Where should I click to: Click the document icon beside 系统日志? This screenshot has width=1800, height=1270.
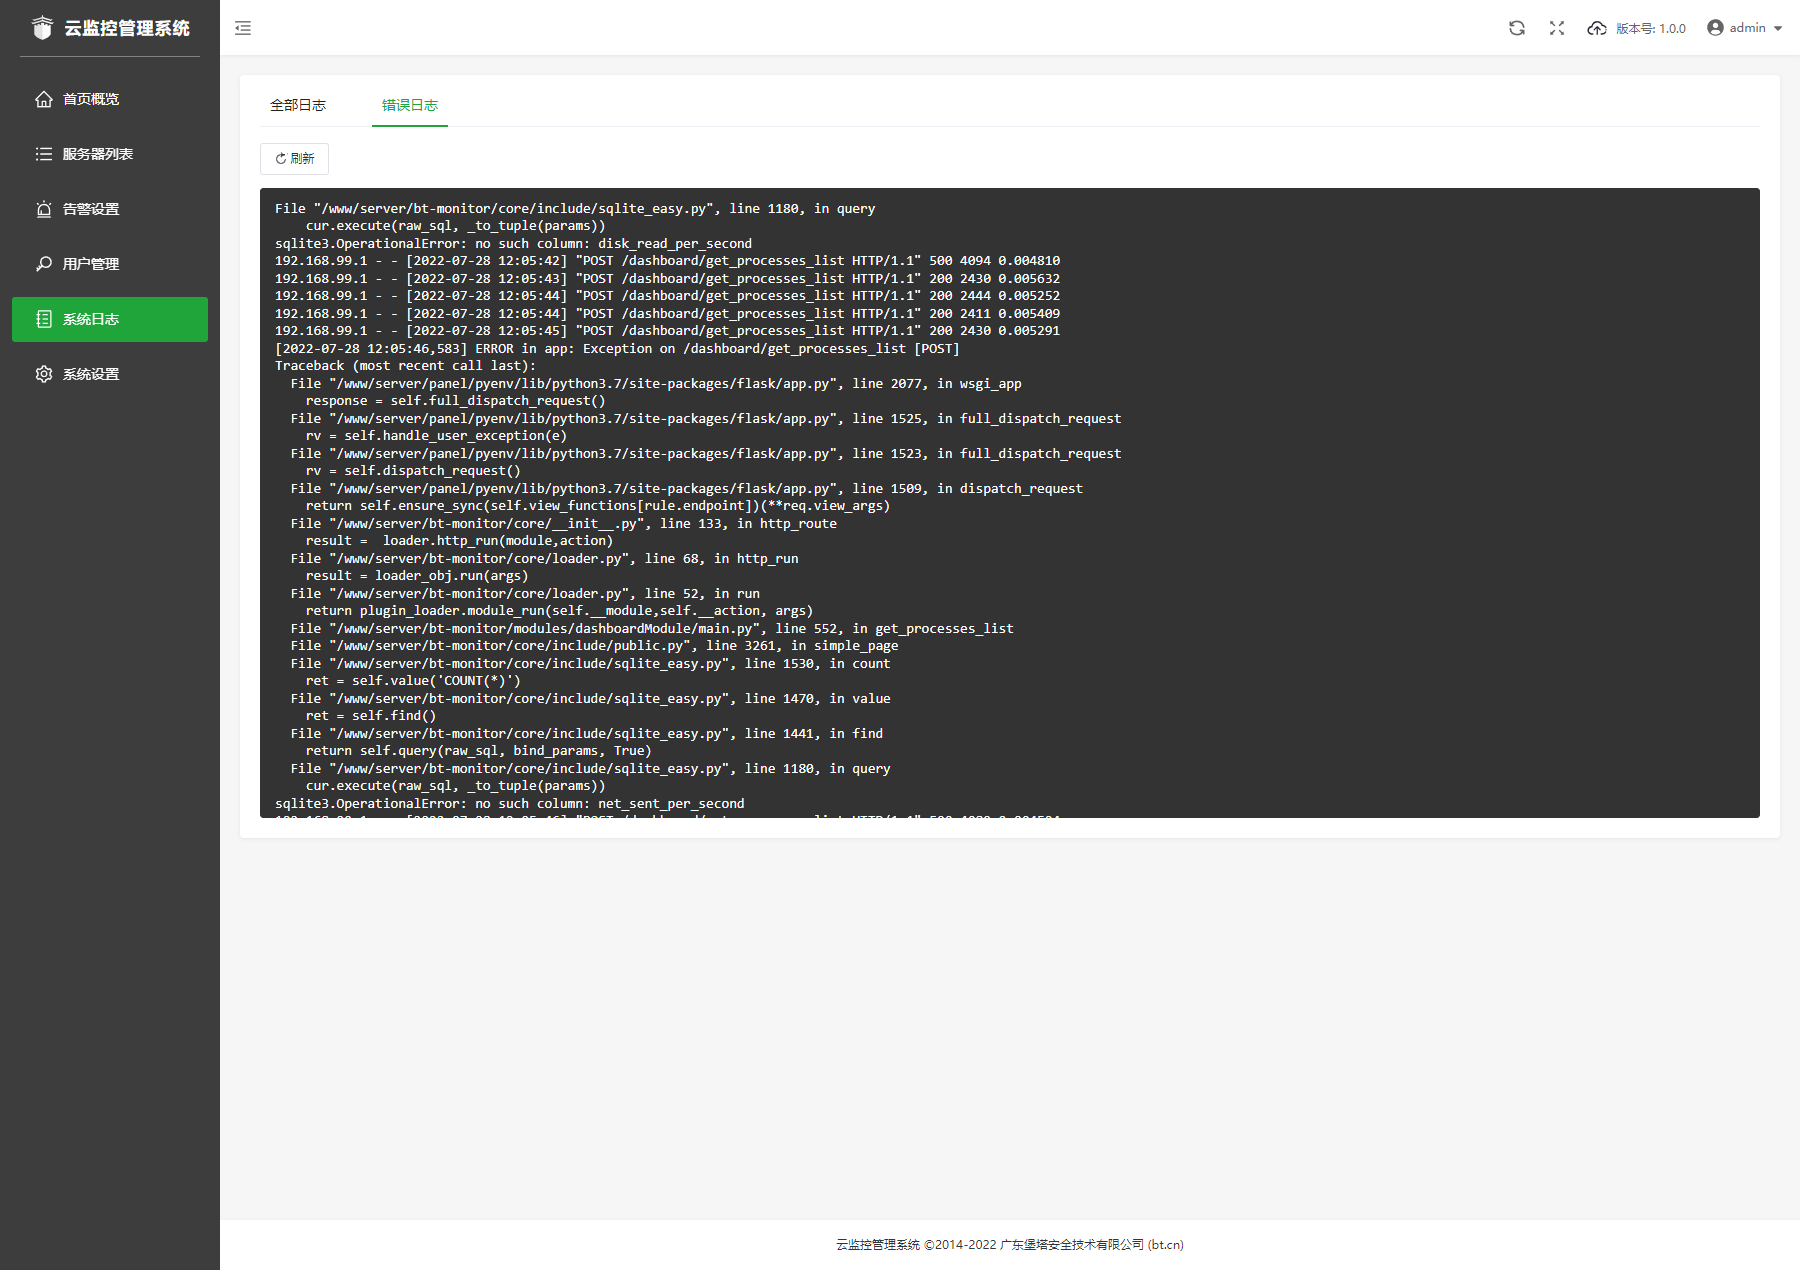pyautogui.click(x=44, y=319)
